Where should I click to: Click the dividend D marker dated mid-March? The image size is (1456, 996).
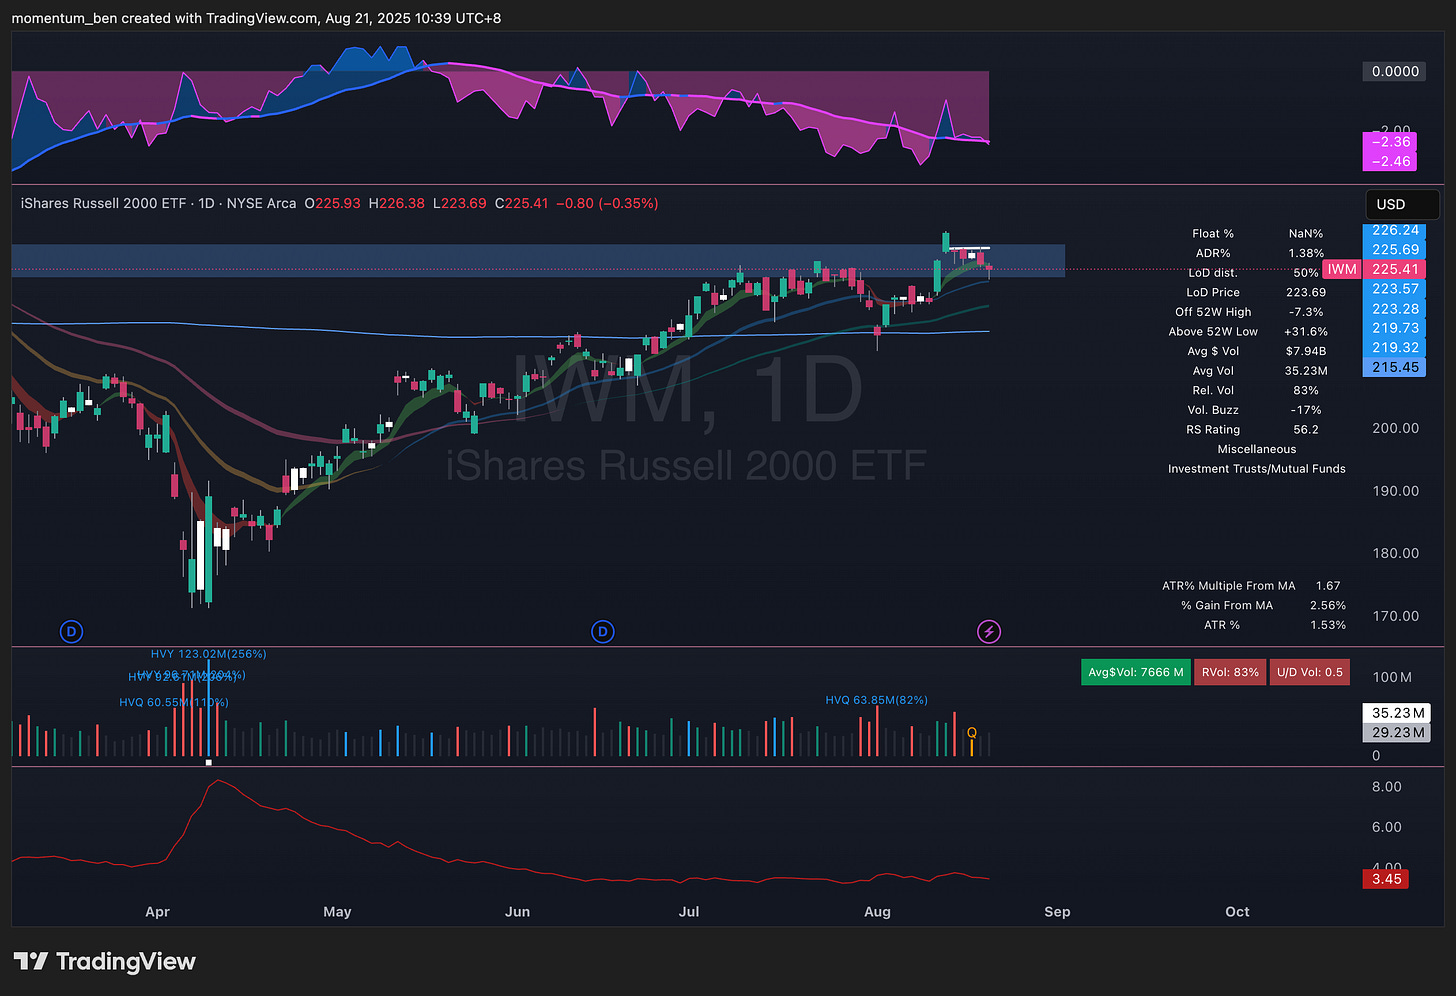71,631
